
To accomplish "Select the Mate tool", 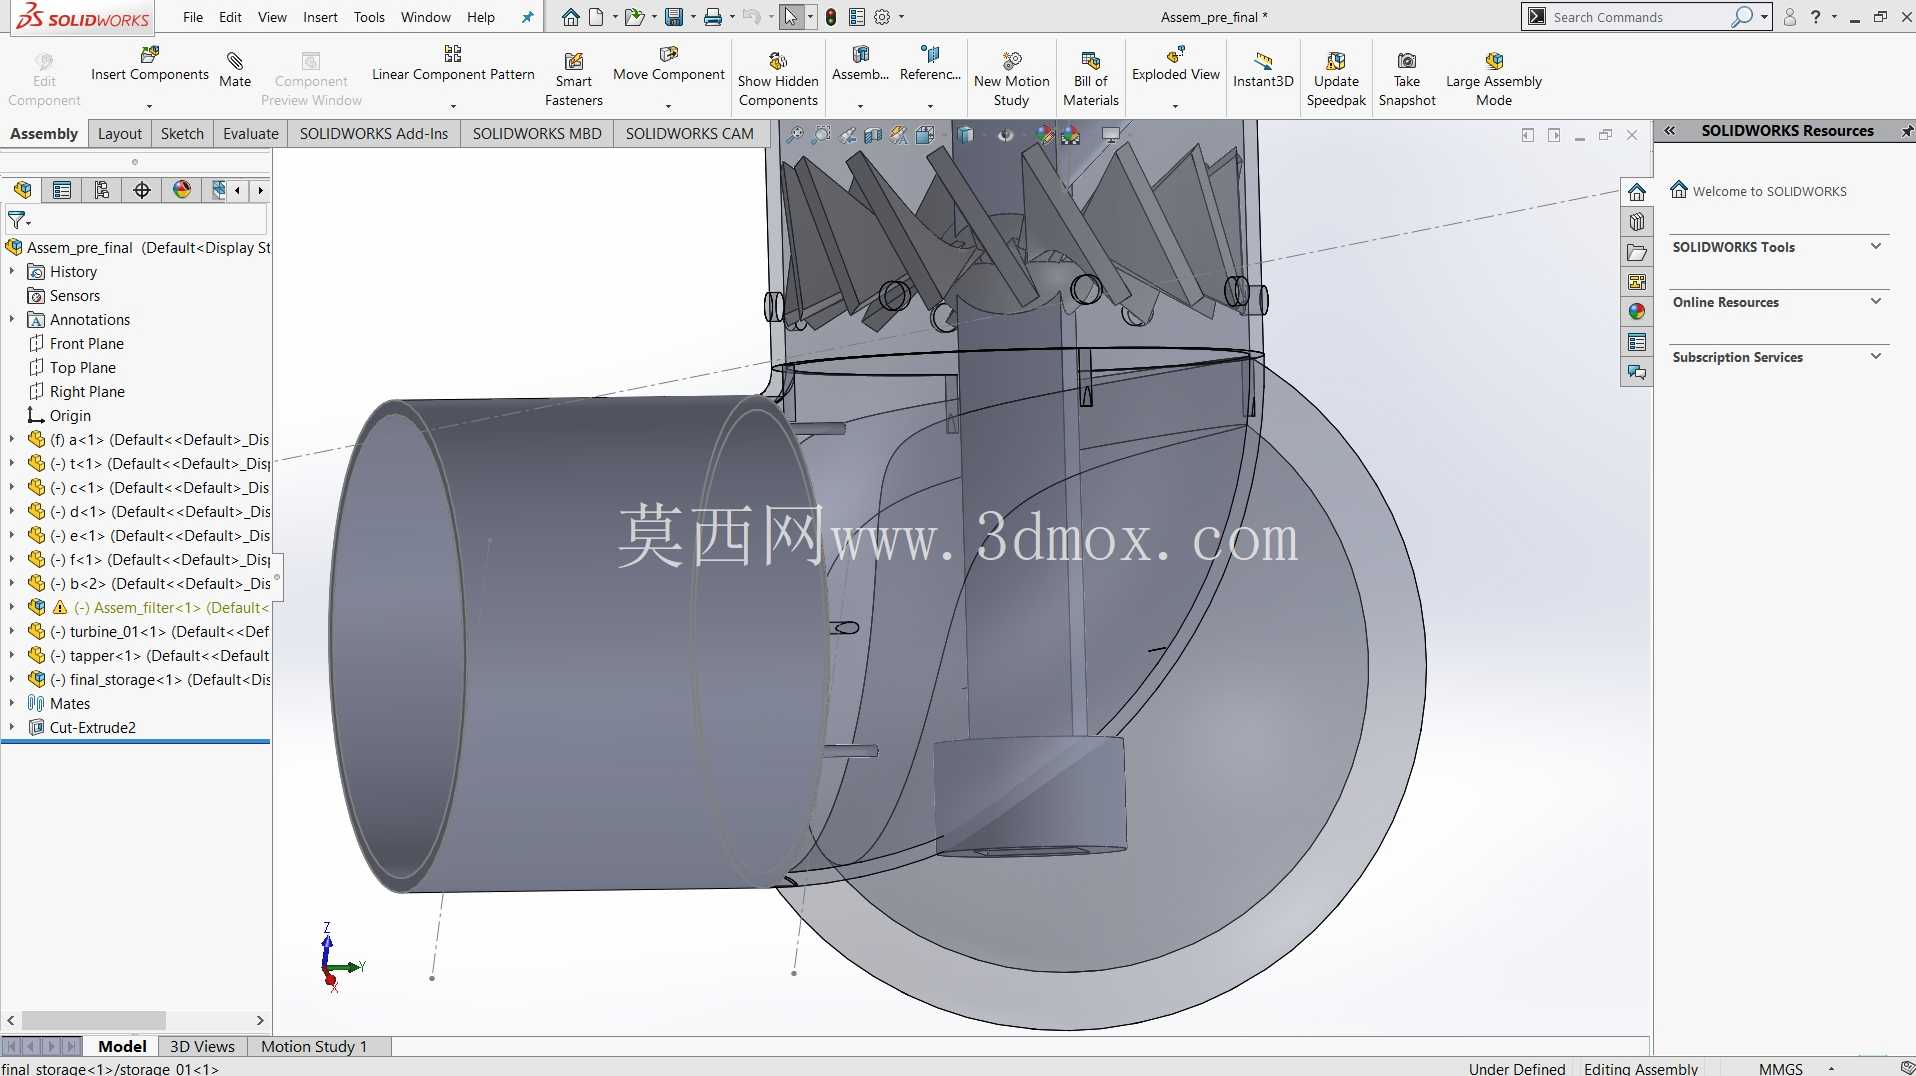I will [x=235, y=70].
